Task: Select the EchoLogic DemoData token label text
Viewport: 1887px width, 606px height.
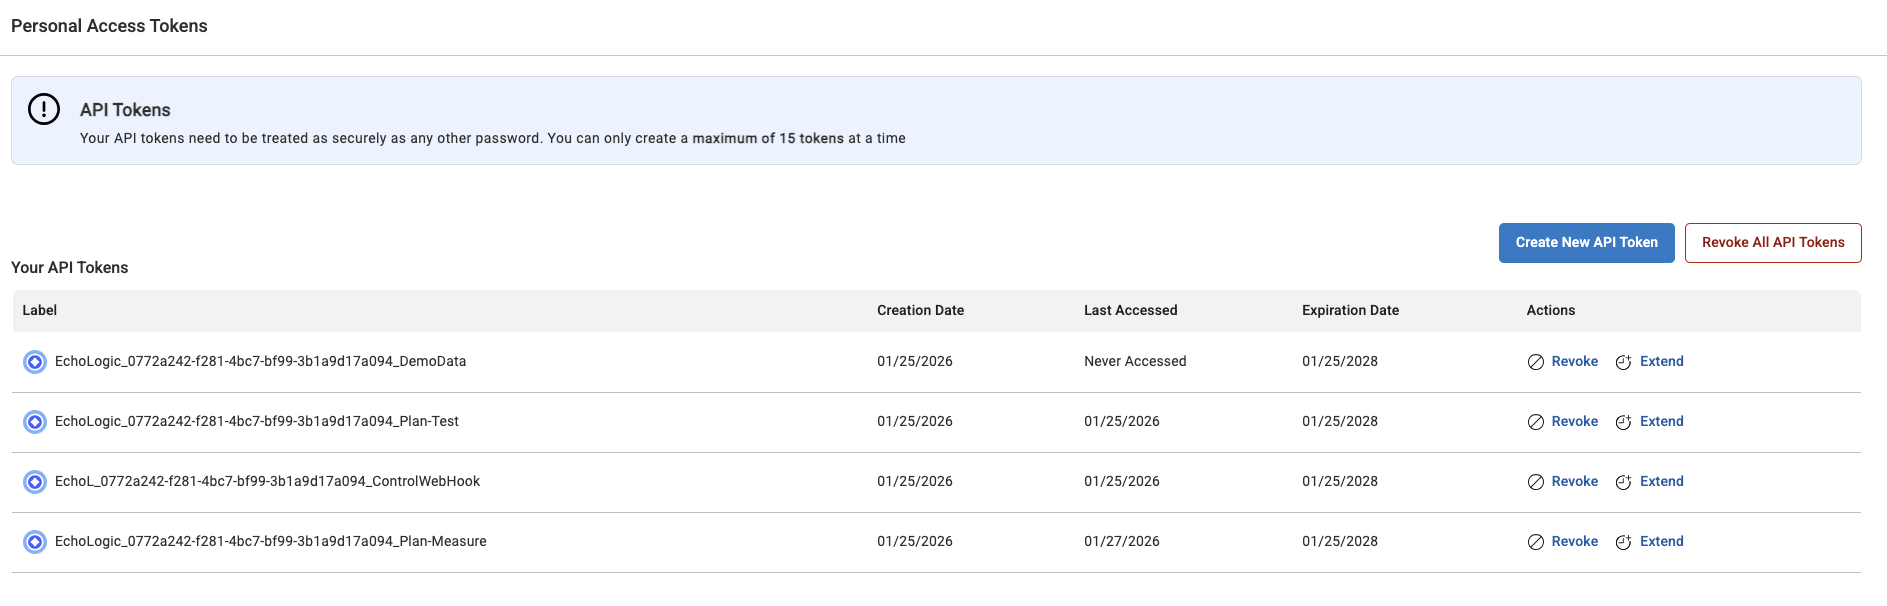Action: [x=260, y=362]
